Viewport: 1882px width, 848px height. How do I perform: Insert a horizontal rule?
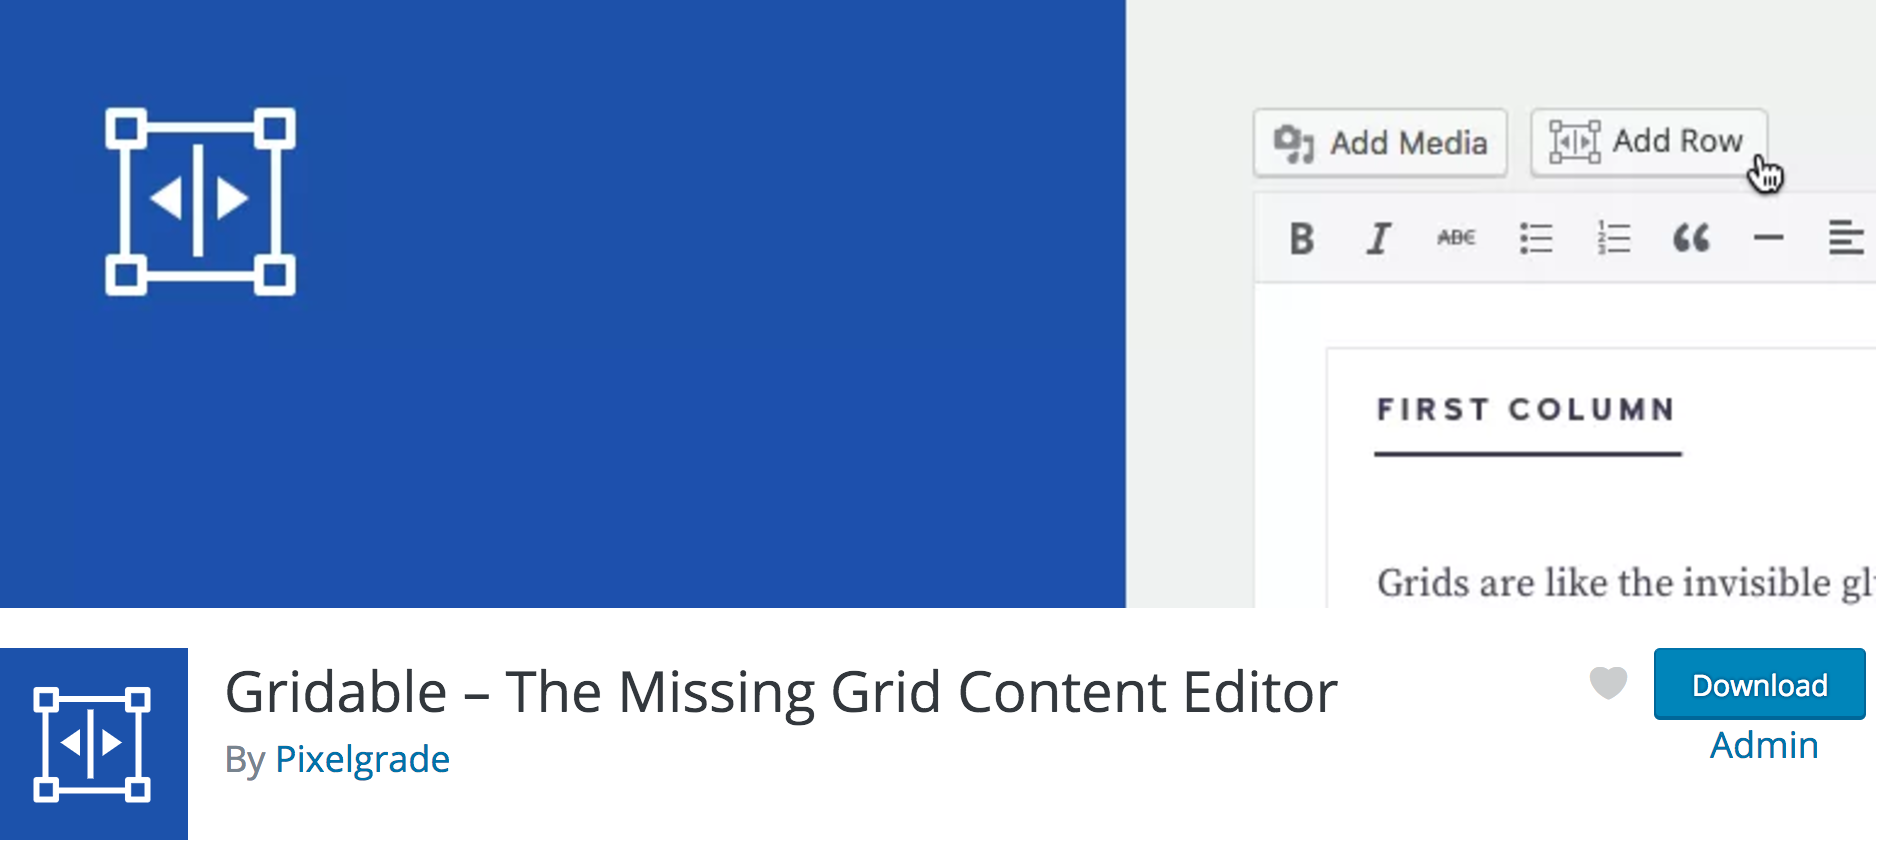(x=1768, y=238)
